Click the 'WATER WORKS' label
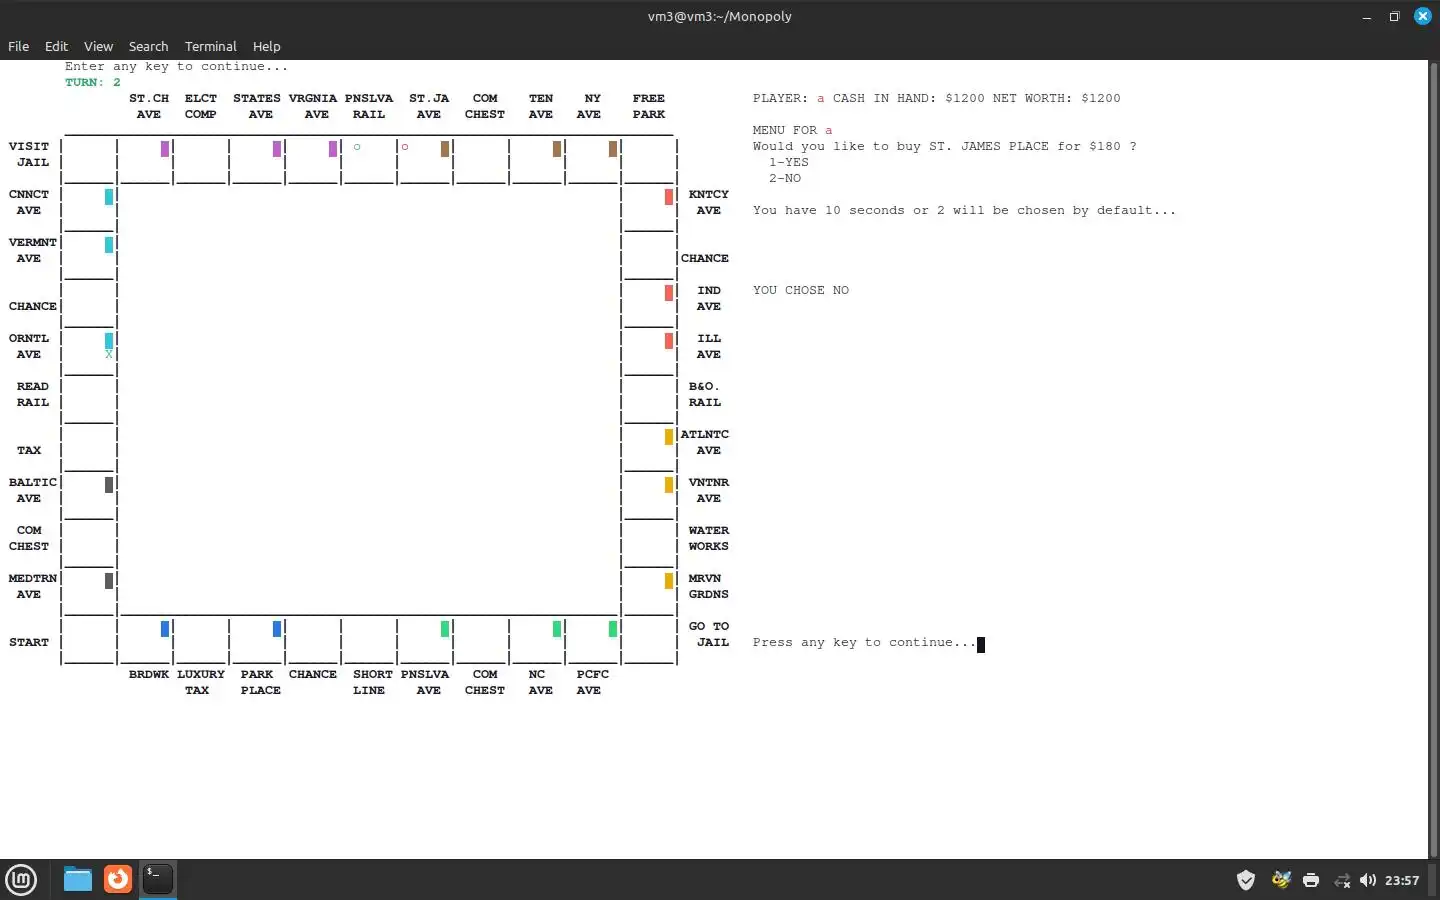 (709, 538)
